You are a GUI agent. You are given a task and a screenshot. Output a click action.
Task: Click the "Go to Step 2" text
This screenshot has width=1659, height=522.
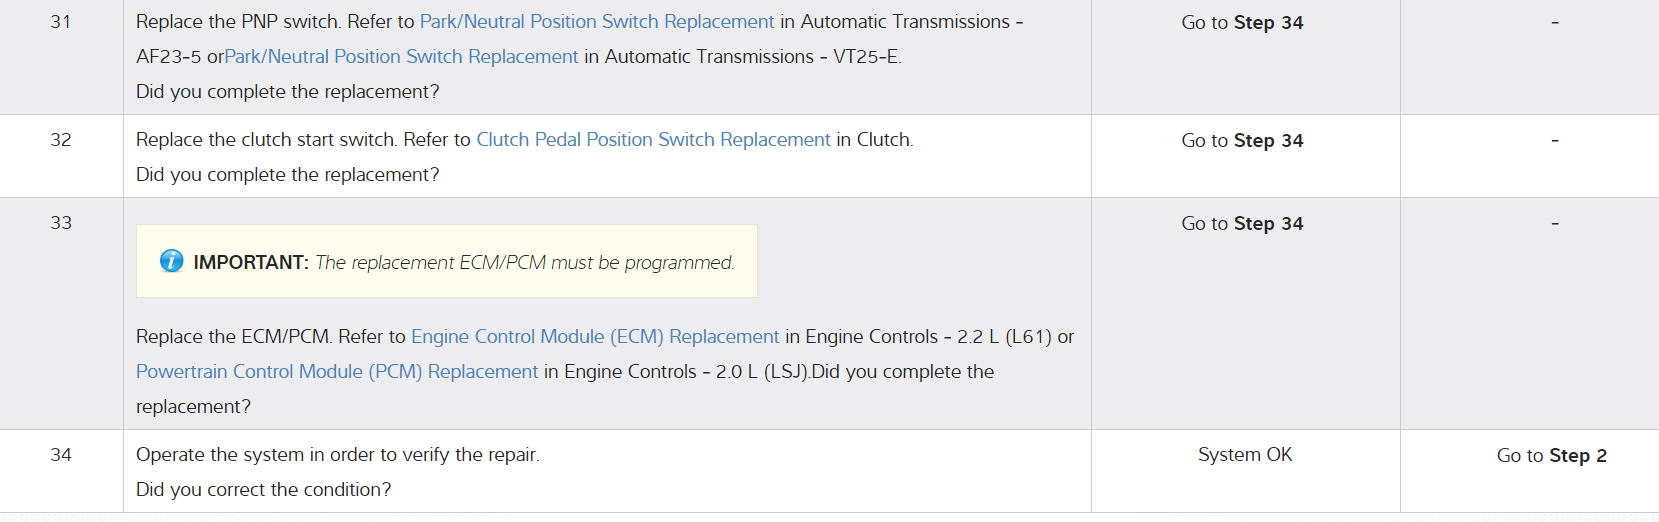click(x=1551, y=456)
